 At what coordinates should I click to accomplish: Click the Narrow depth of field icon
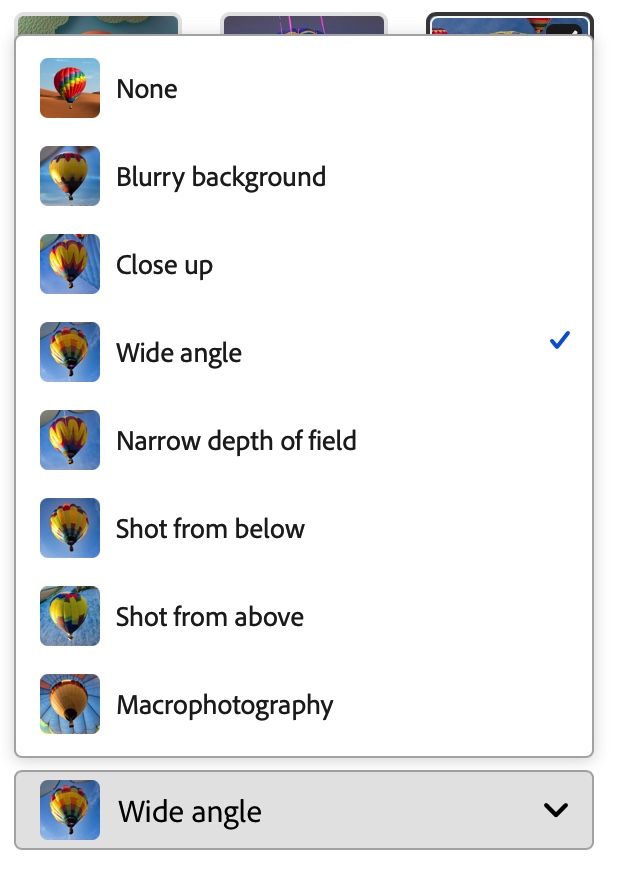tap(70, 440)
